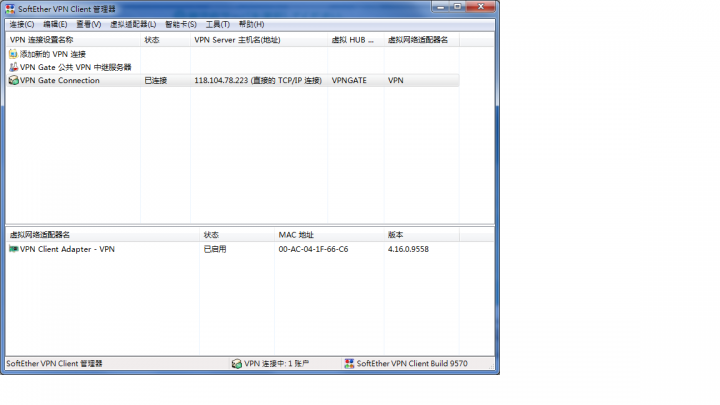Open the 帮助(H) menu

pyautogui.click(x=252, y=24)
